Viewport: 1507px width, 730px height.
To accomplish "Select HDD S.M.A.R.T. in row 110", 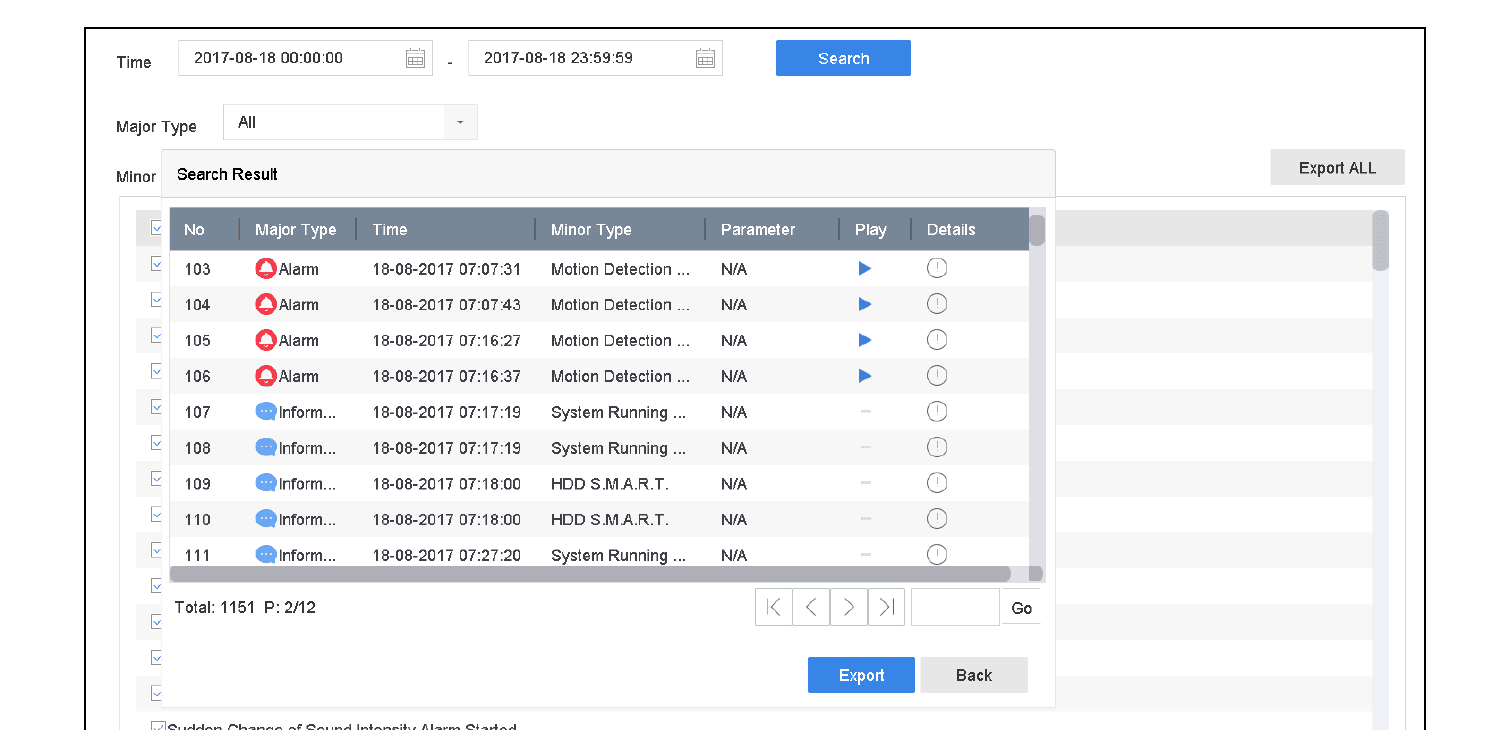I will 610,519.
